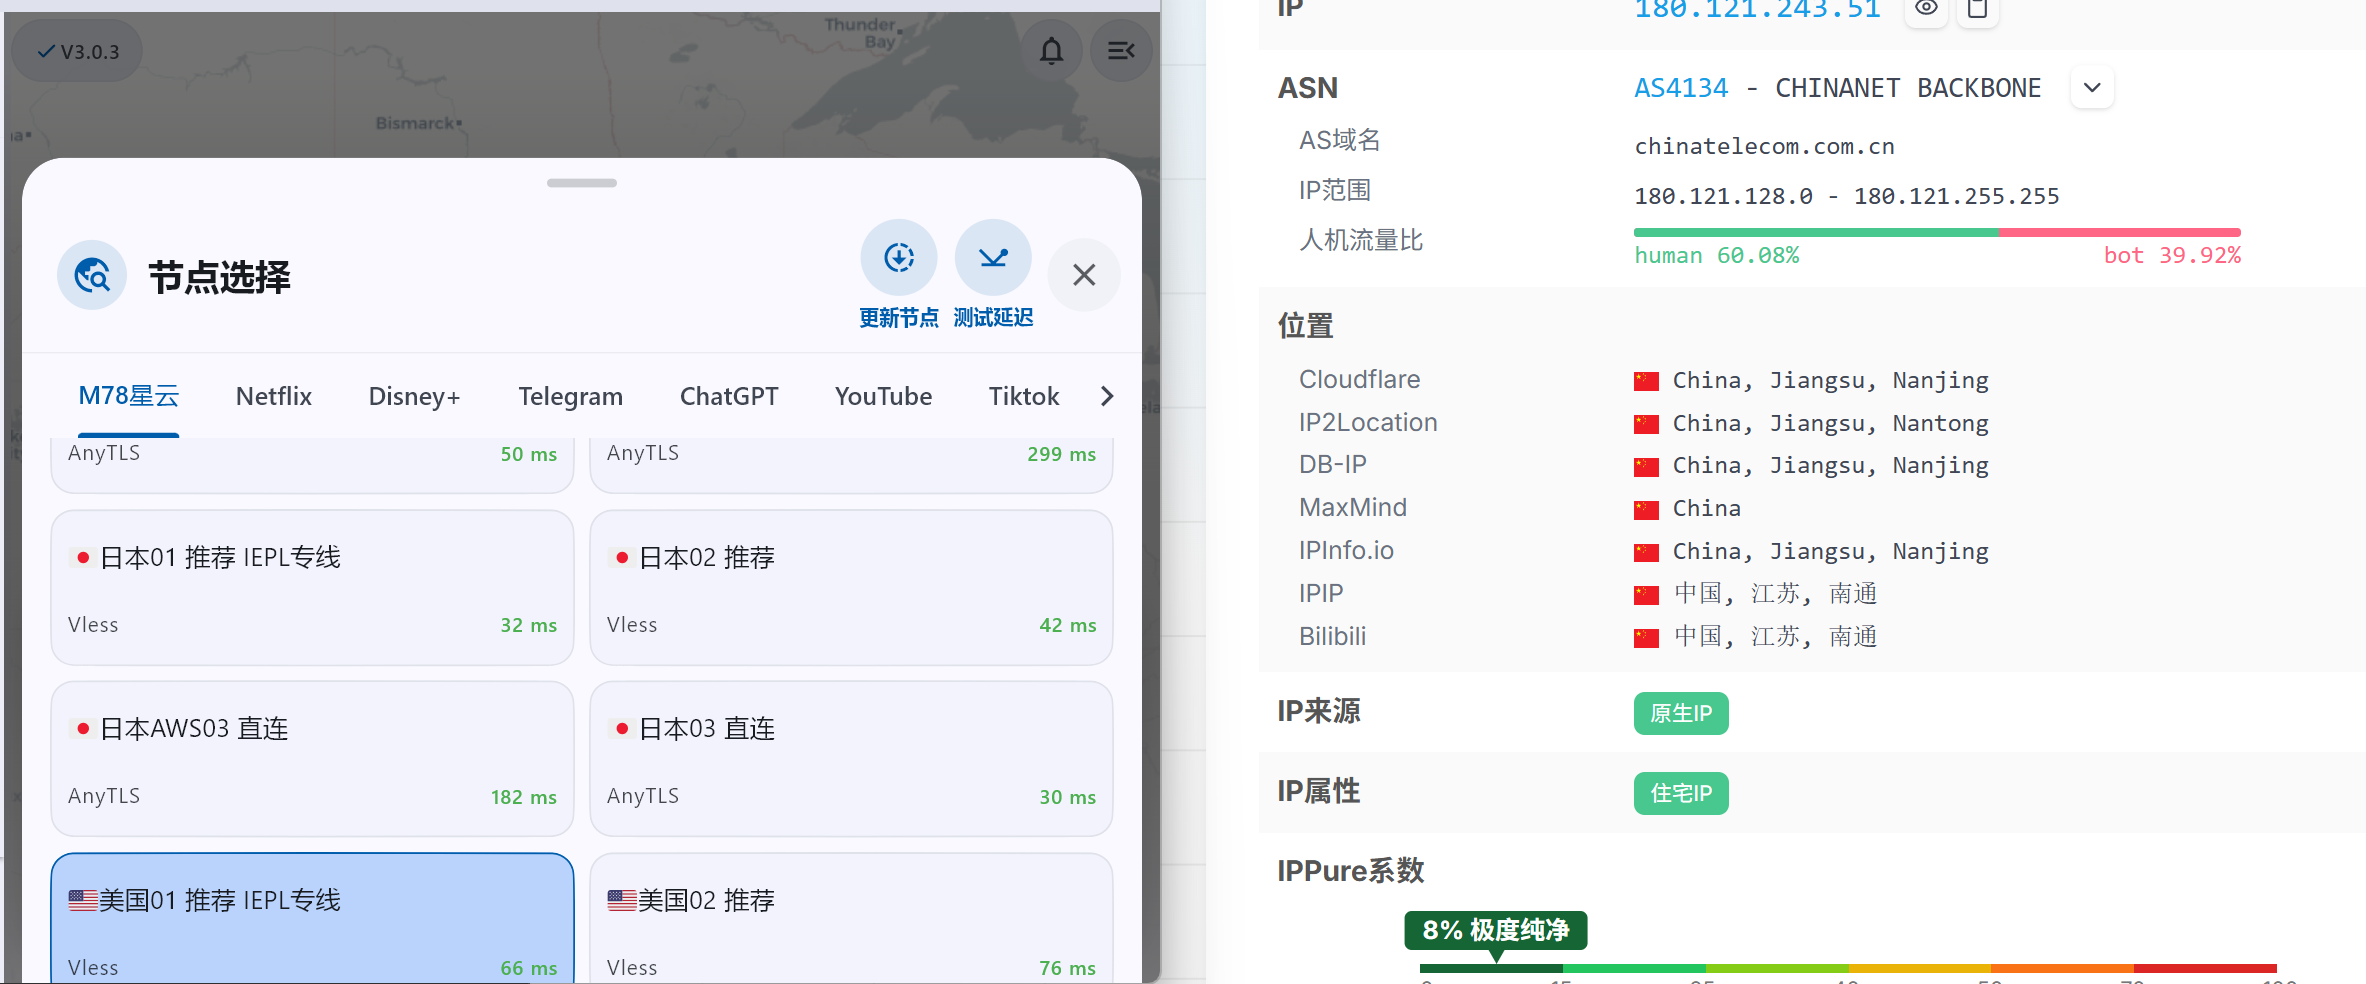Click the China flag in the Bilibili row
2366x984 pixels.
click(1646, 637)
